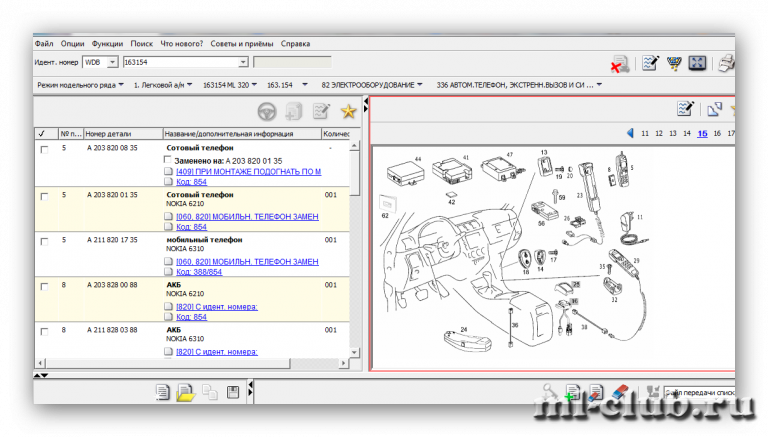Viewport: 768px width, 437px height.
Task: Click the save floppy disk icon
Action: pos(232,392)
